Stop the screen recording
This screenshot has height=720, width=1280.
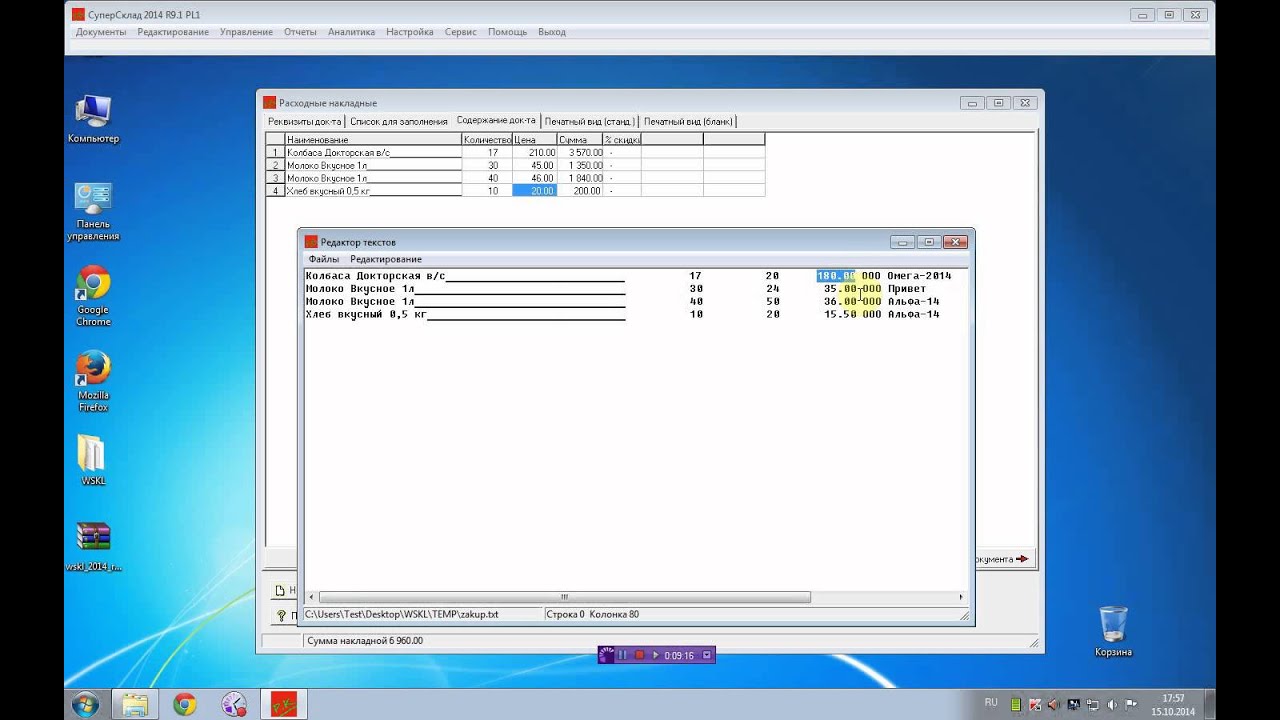tap(639, 655)
